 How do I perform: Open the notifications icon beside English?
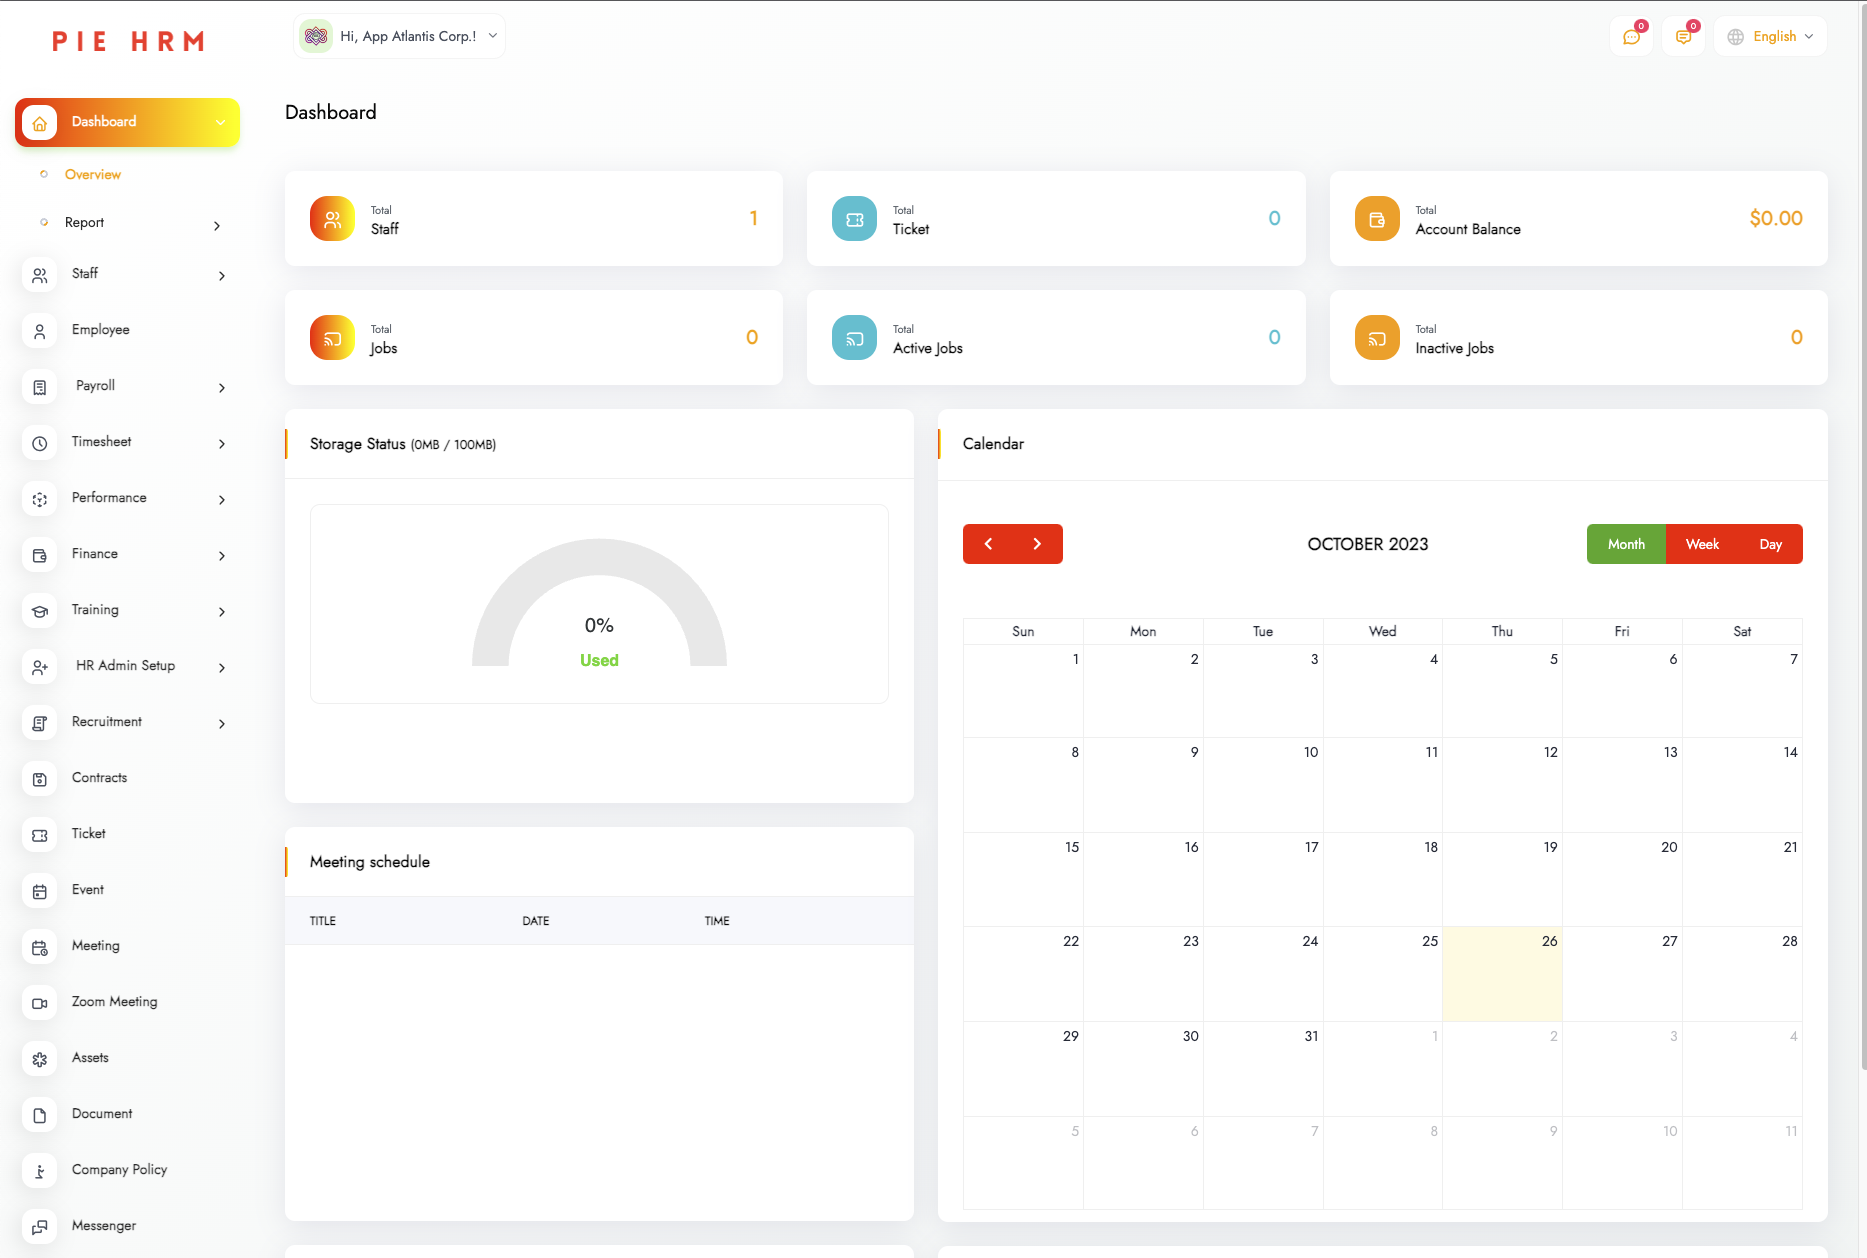point(1683,37)
